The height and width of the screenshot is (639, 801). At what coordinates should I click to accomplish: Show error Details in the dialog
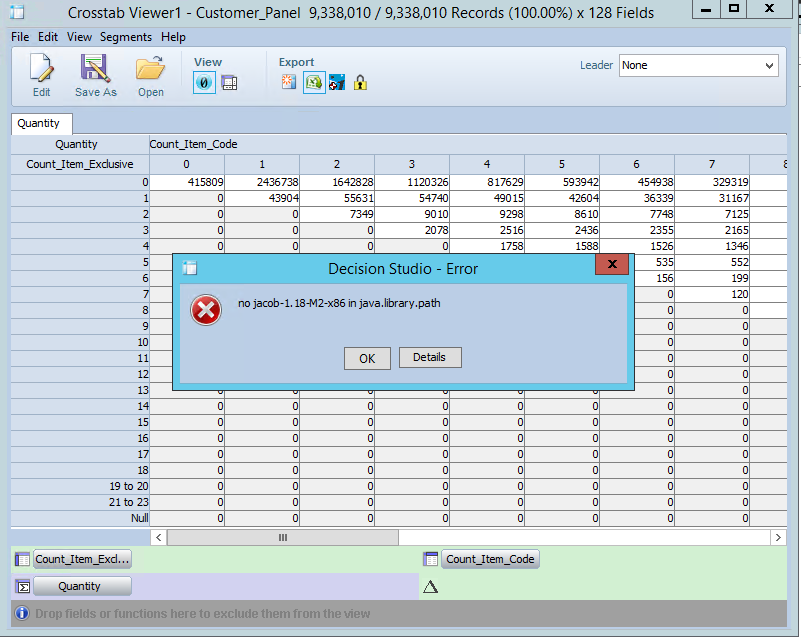pyautogui.click(x=429, y=357)
